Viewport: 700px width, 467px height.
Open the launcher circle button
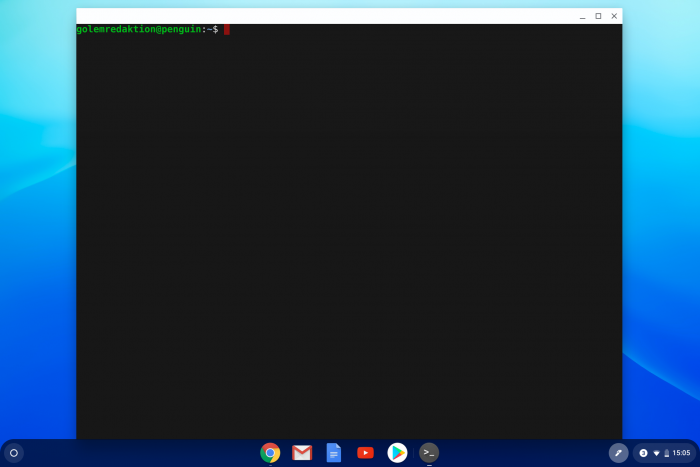pos(14,453)
